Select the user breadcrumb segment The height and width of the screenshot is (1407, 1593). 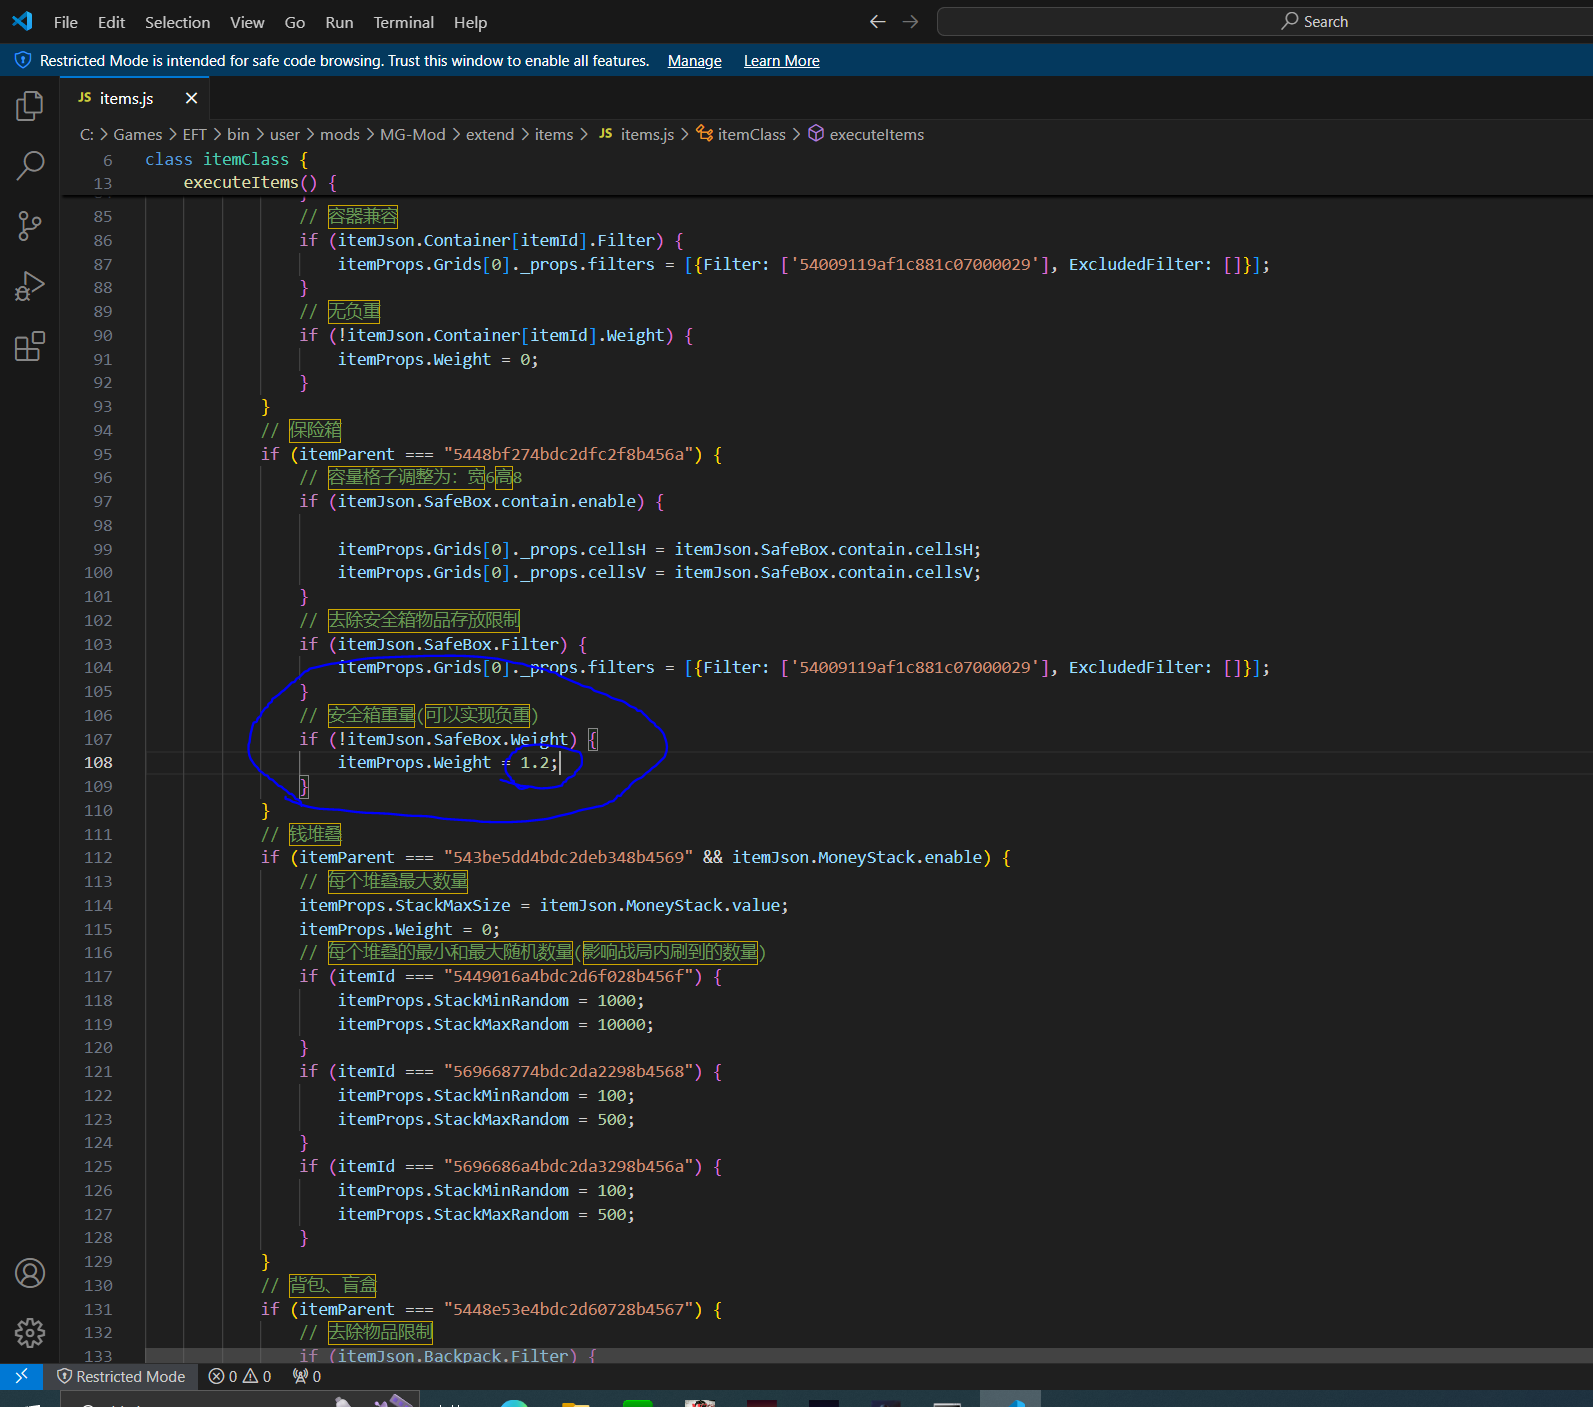[x=285, y=134]
